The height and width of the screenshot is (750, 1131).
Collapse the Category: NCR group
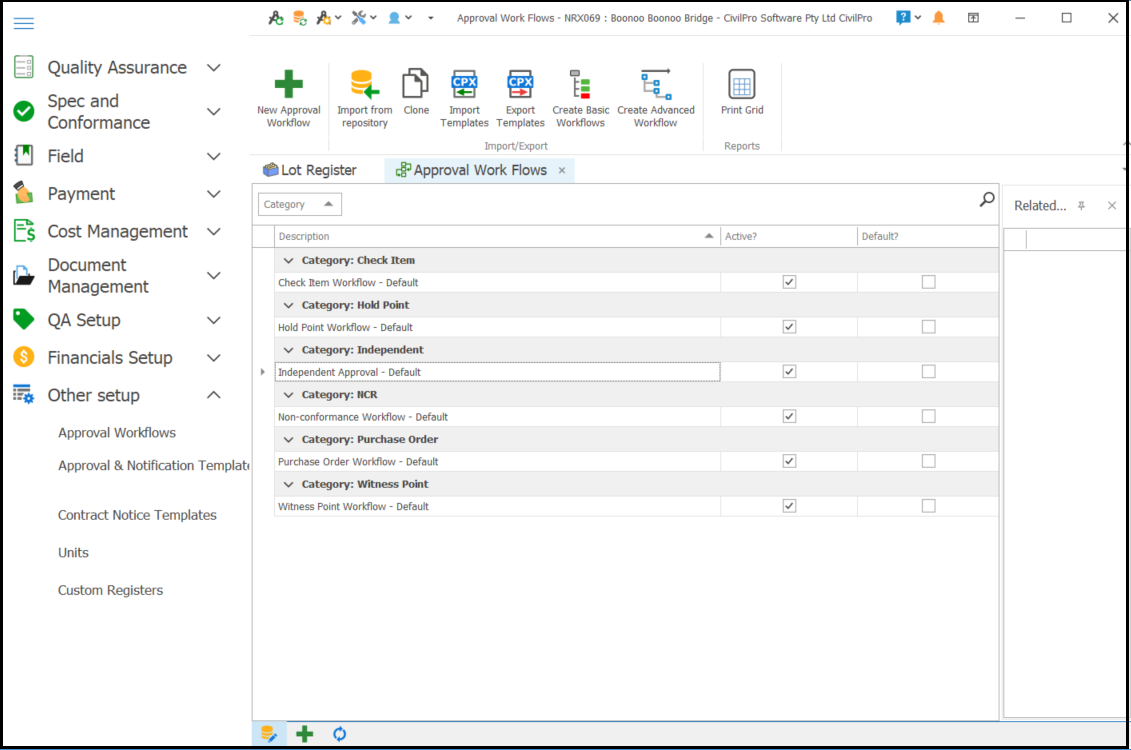289,395
